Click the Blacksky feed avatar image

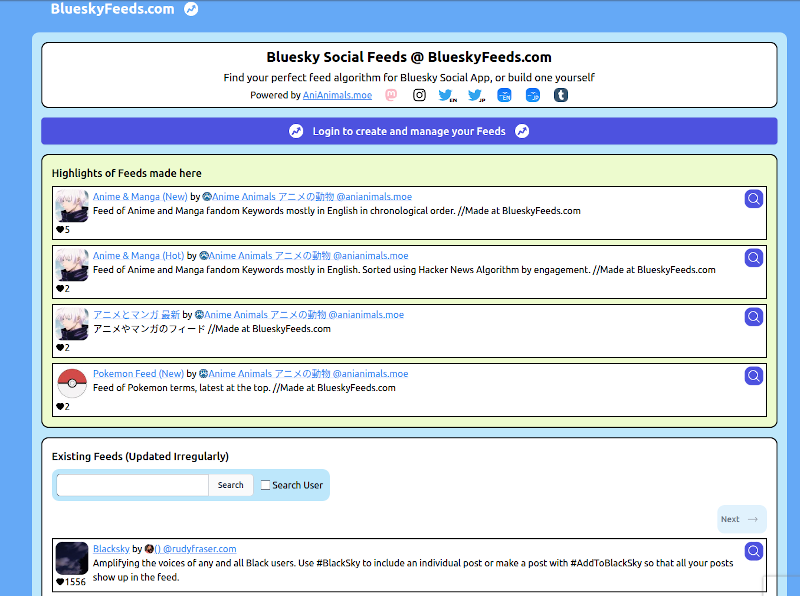click(x=72, y=558)
